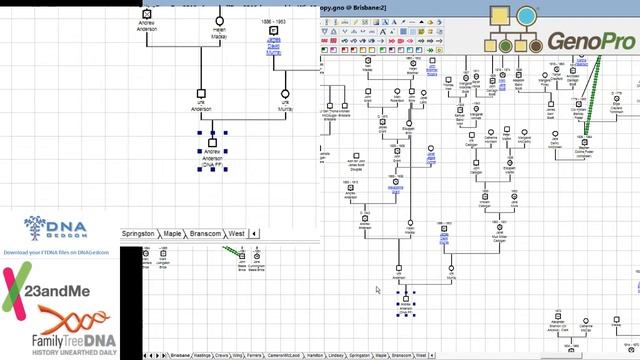
Task: Switch to the Ferriers tab
Action: [254, 356]
